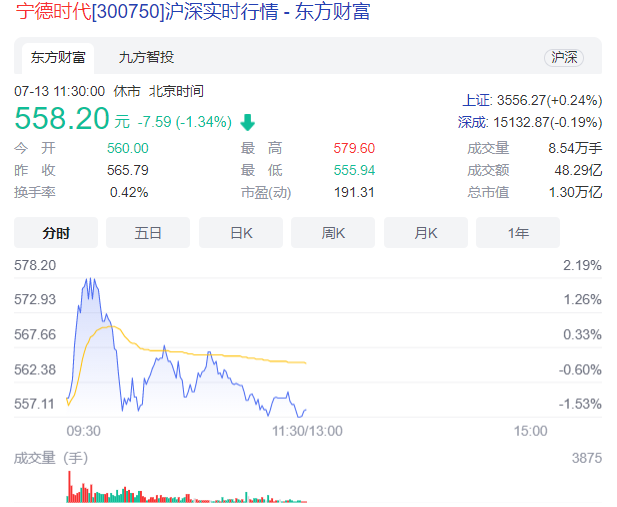
Task: Click the 成交量 value 8.54万手
Action: click(575, 148)
